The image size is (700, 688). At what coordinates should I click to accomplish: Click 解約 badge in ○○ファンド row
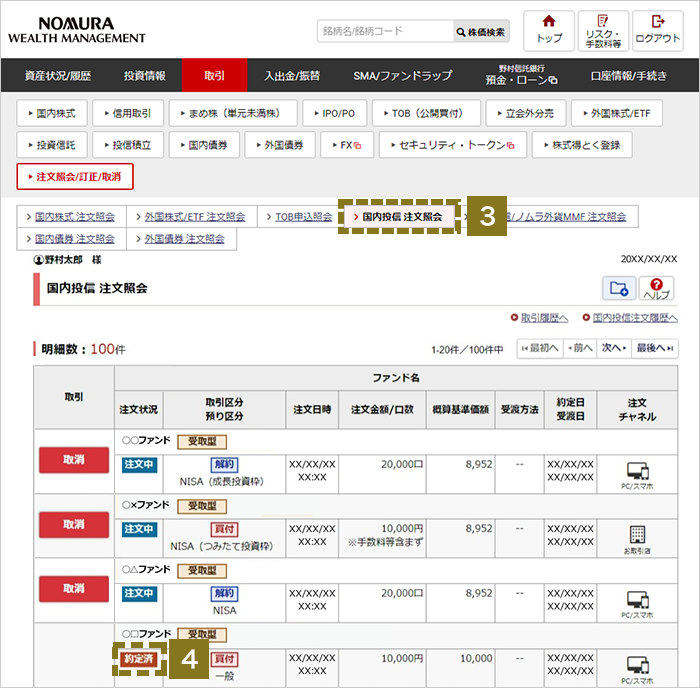pos(225,465)
